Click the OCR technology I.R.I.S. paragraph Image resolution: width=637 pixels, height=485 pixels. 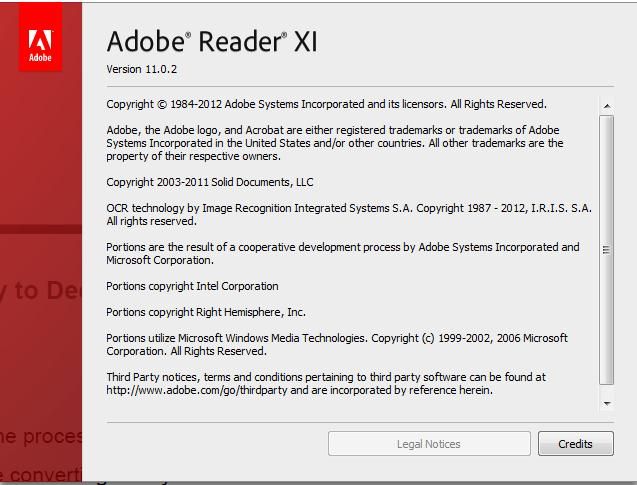349,214
